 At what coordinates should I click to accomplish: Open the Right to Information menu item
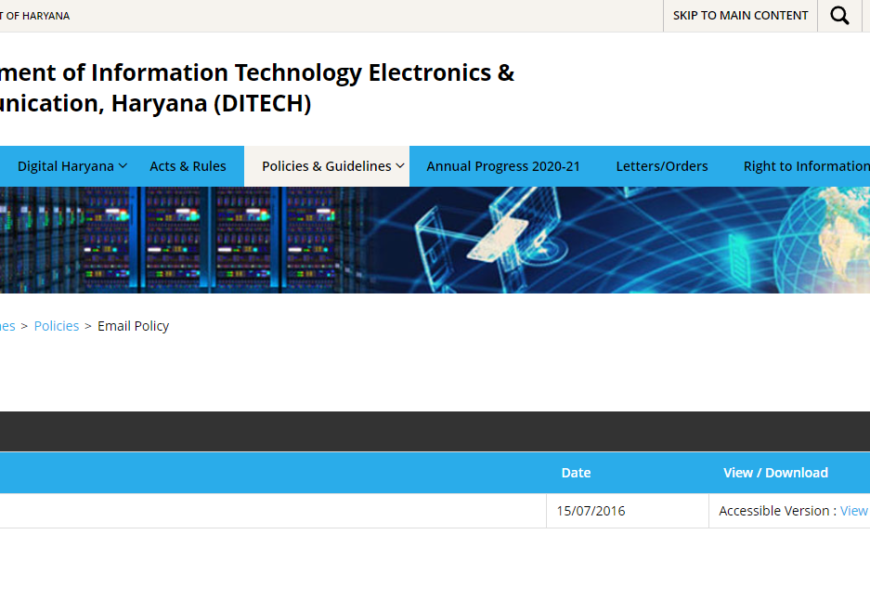pyautogui.click(x=805, y=166)
